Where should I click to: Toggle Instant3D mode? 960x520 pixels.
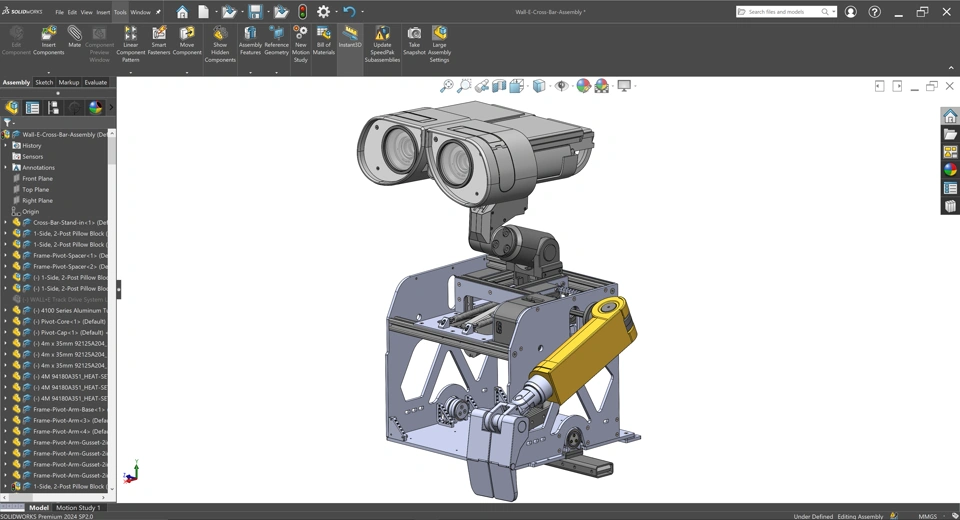click(350, 37)
